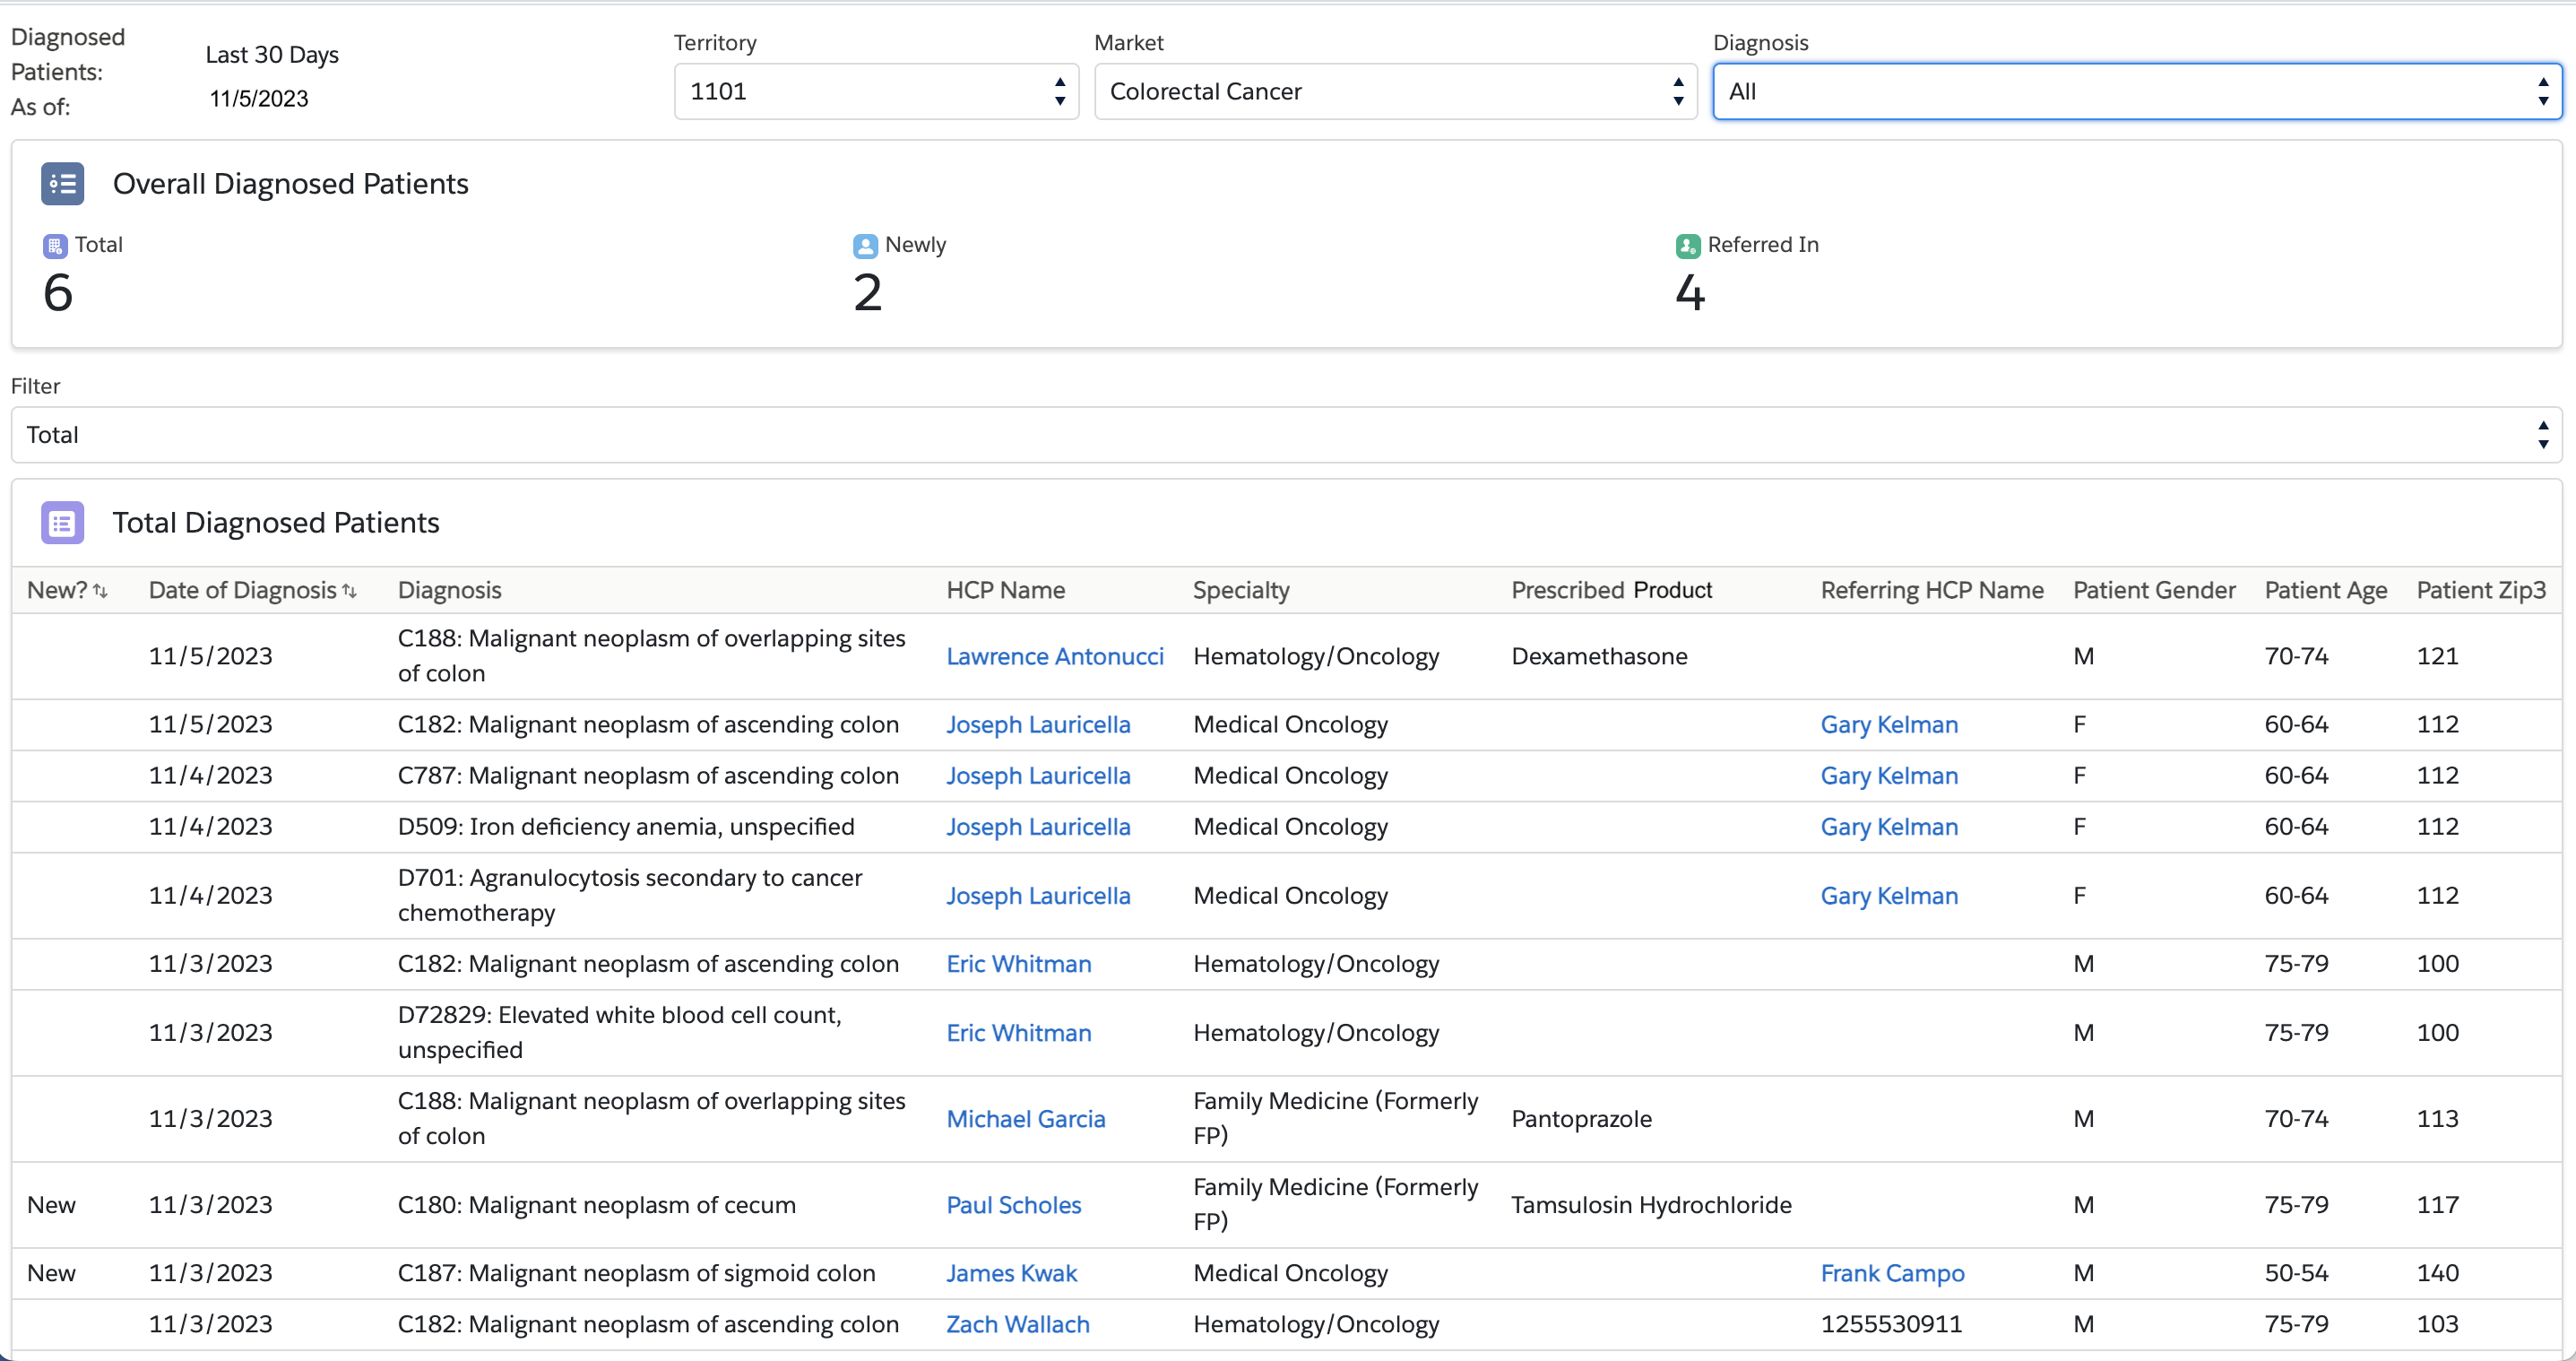This screenshot has height=1361, width=2576.
Task: Sort by the New? column arrows
Action: click(100, 591)
